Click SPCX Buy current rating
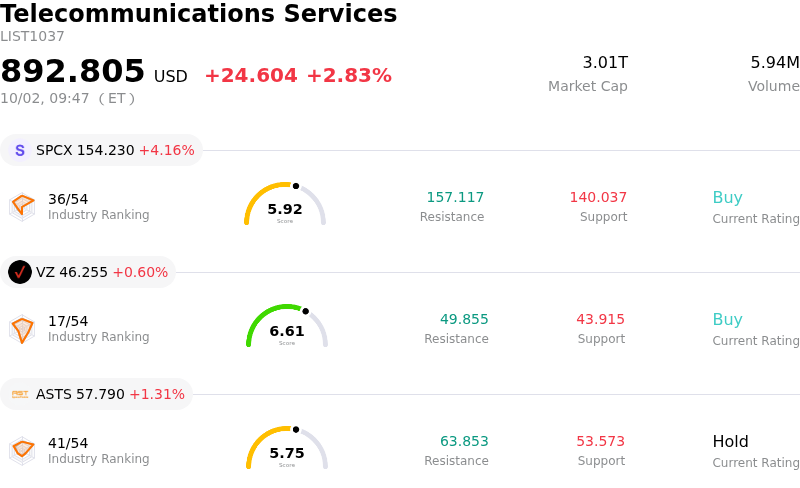 pos(728,198)
